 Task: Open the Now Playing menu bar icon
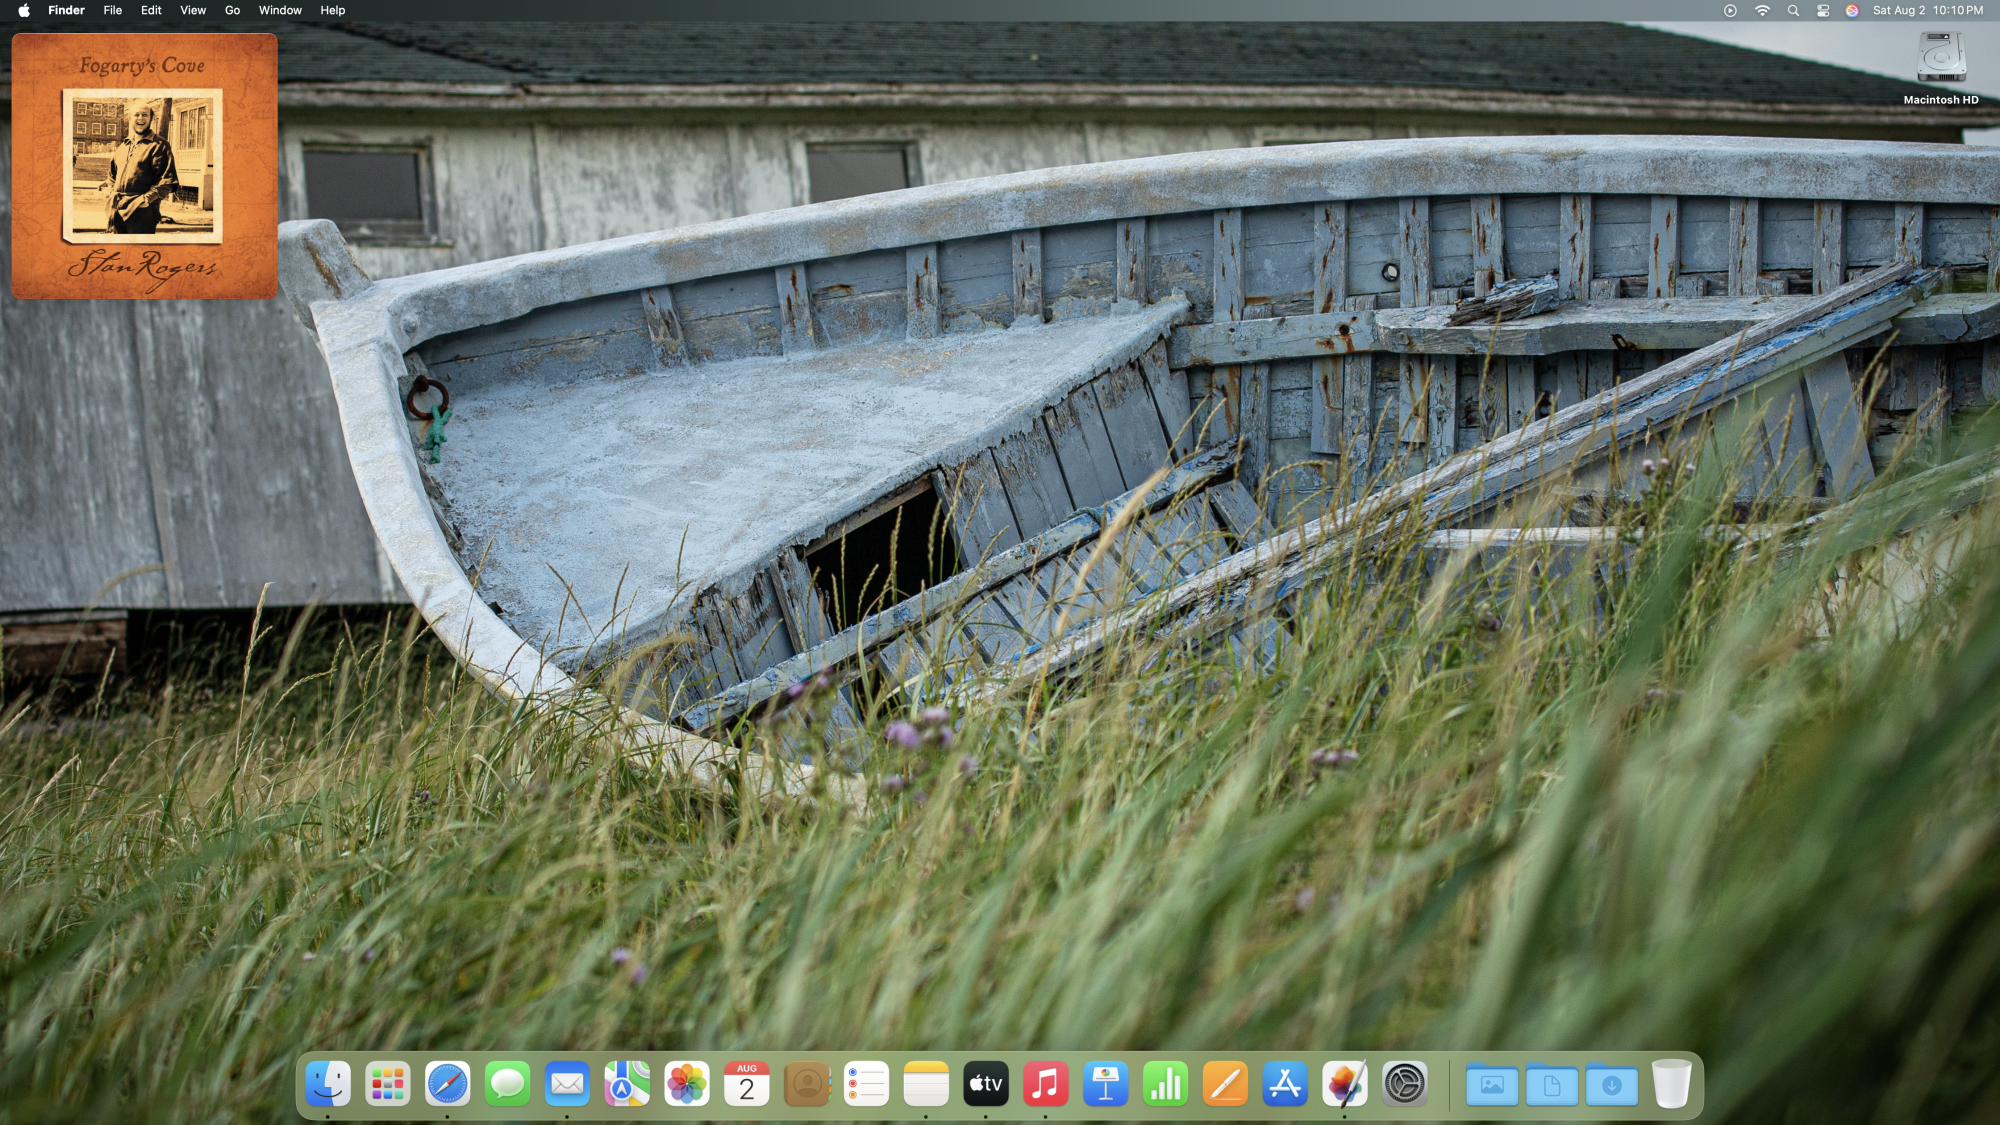(x=1730, y=11)
